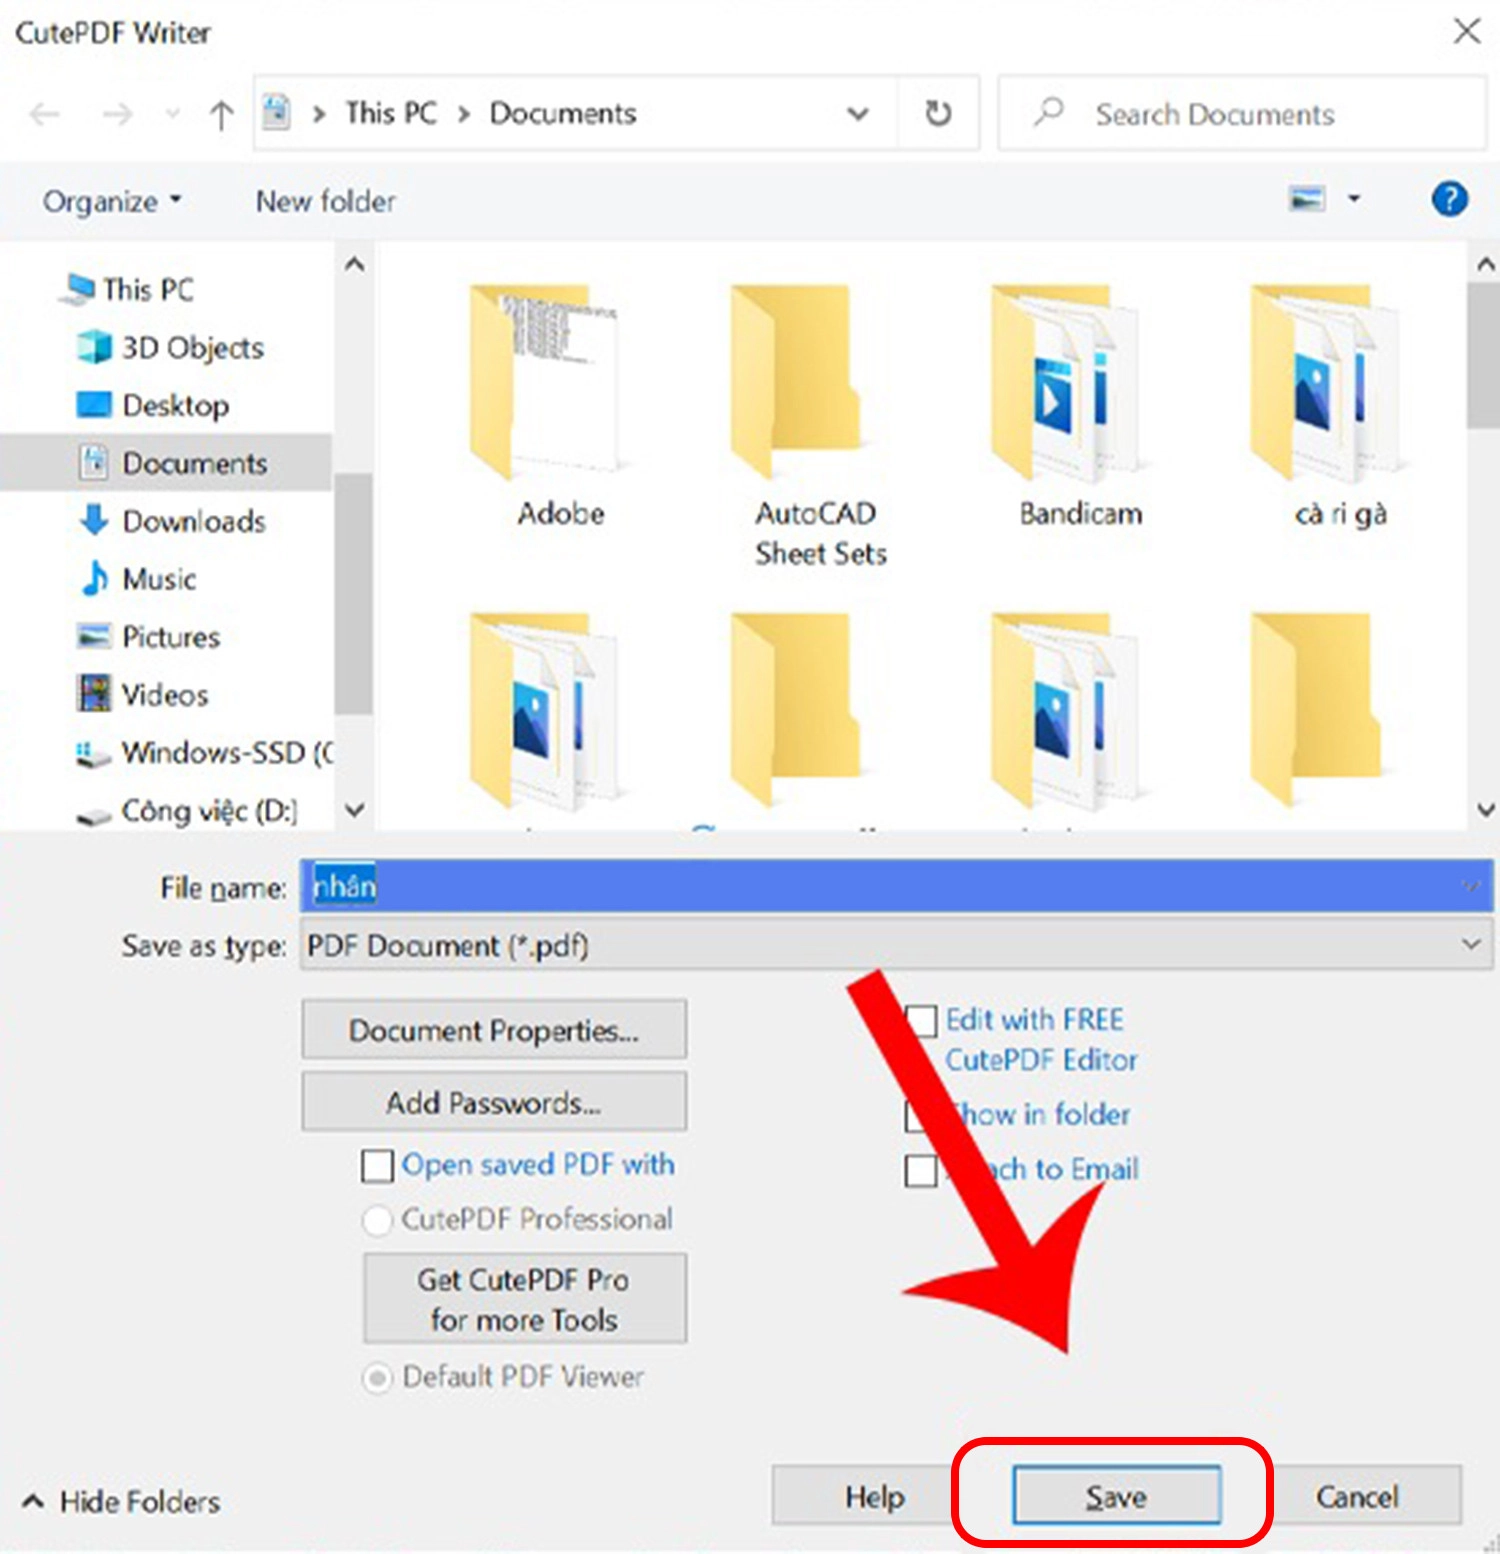Create a New folder
This screenshot has width=1500, height=1554.
click(x=326, y=201)
